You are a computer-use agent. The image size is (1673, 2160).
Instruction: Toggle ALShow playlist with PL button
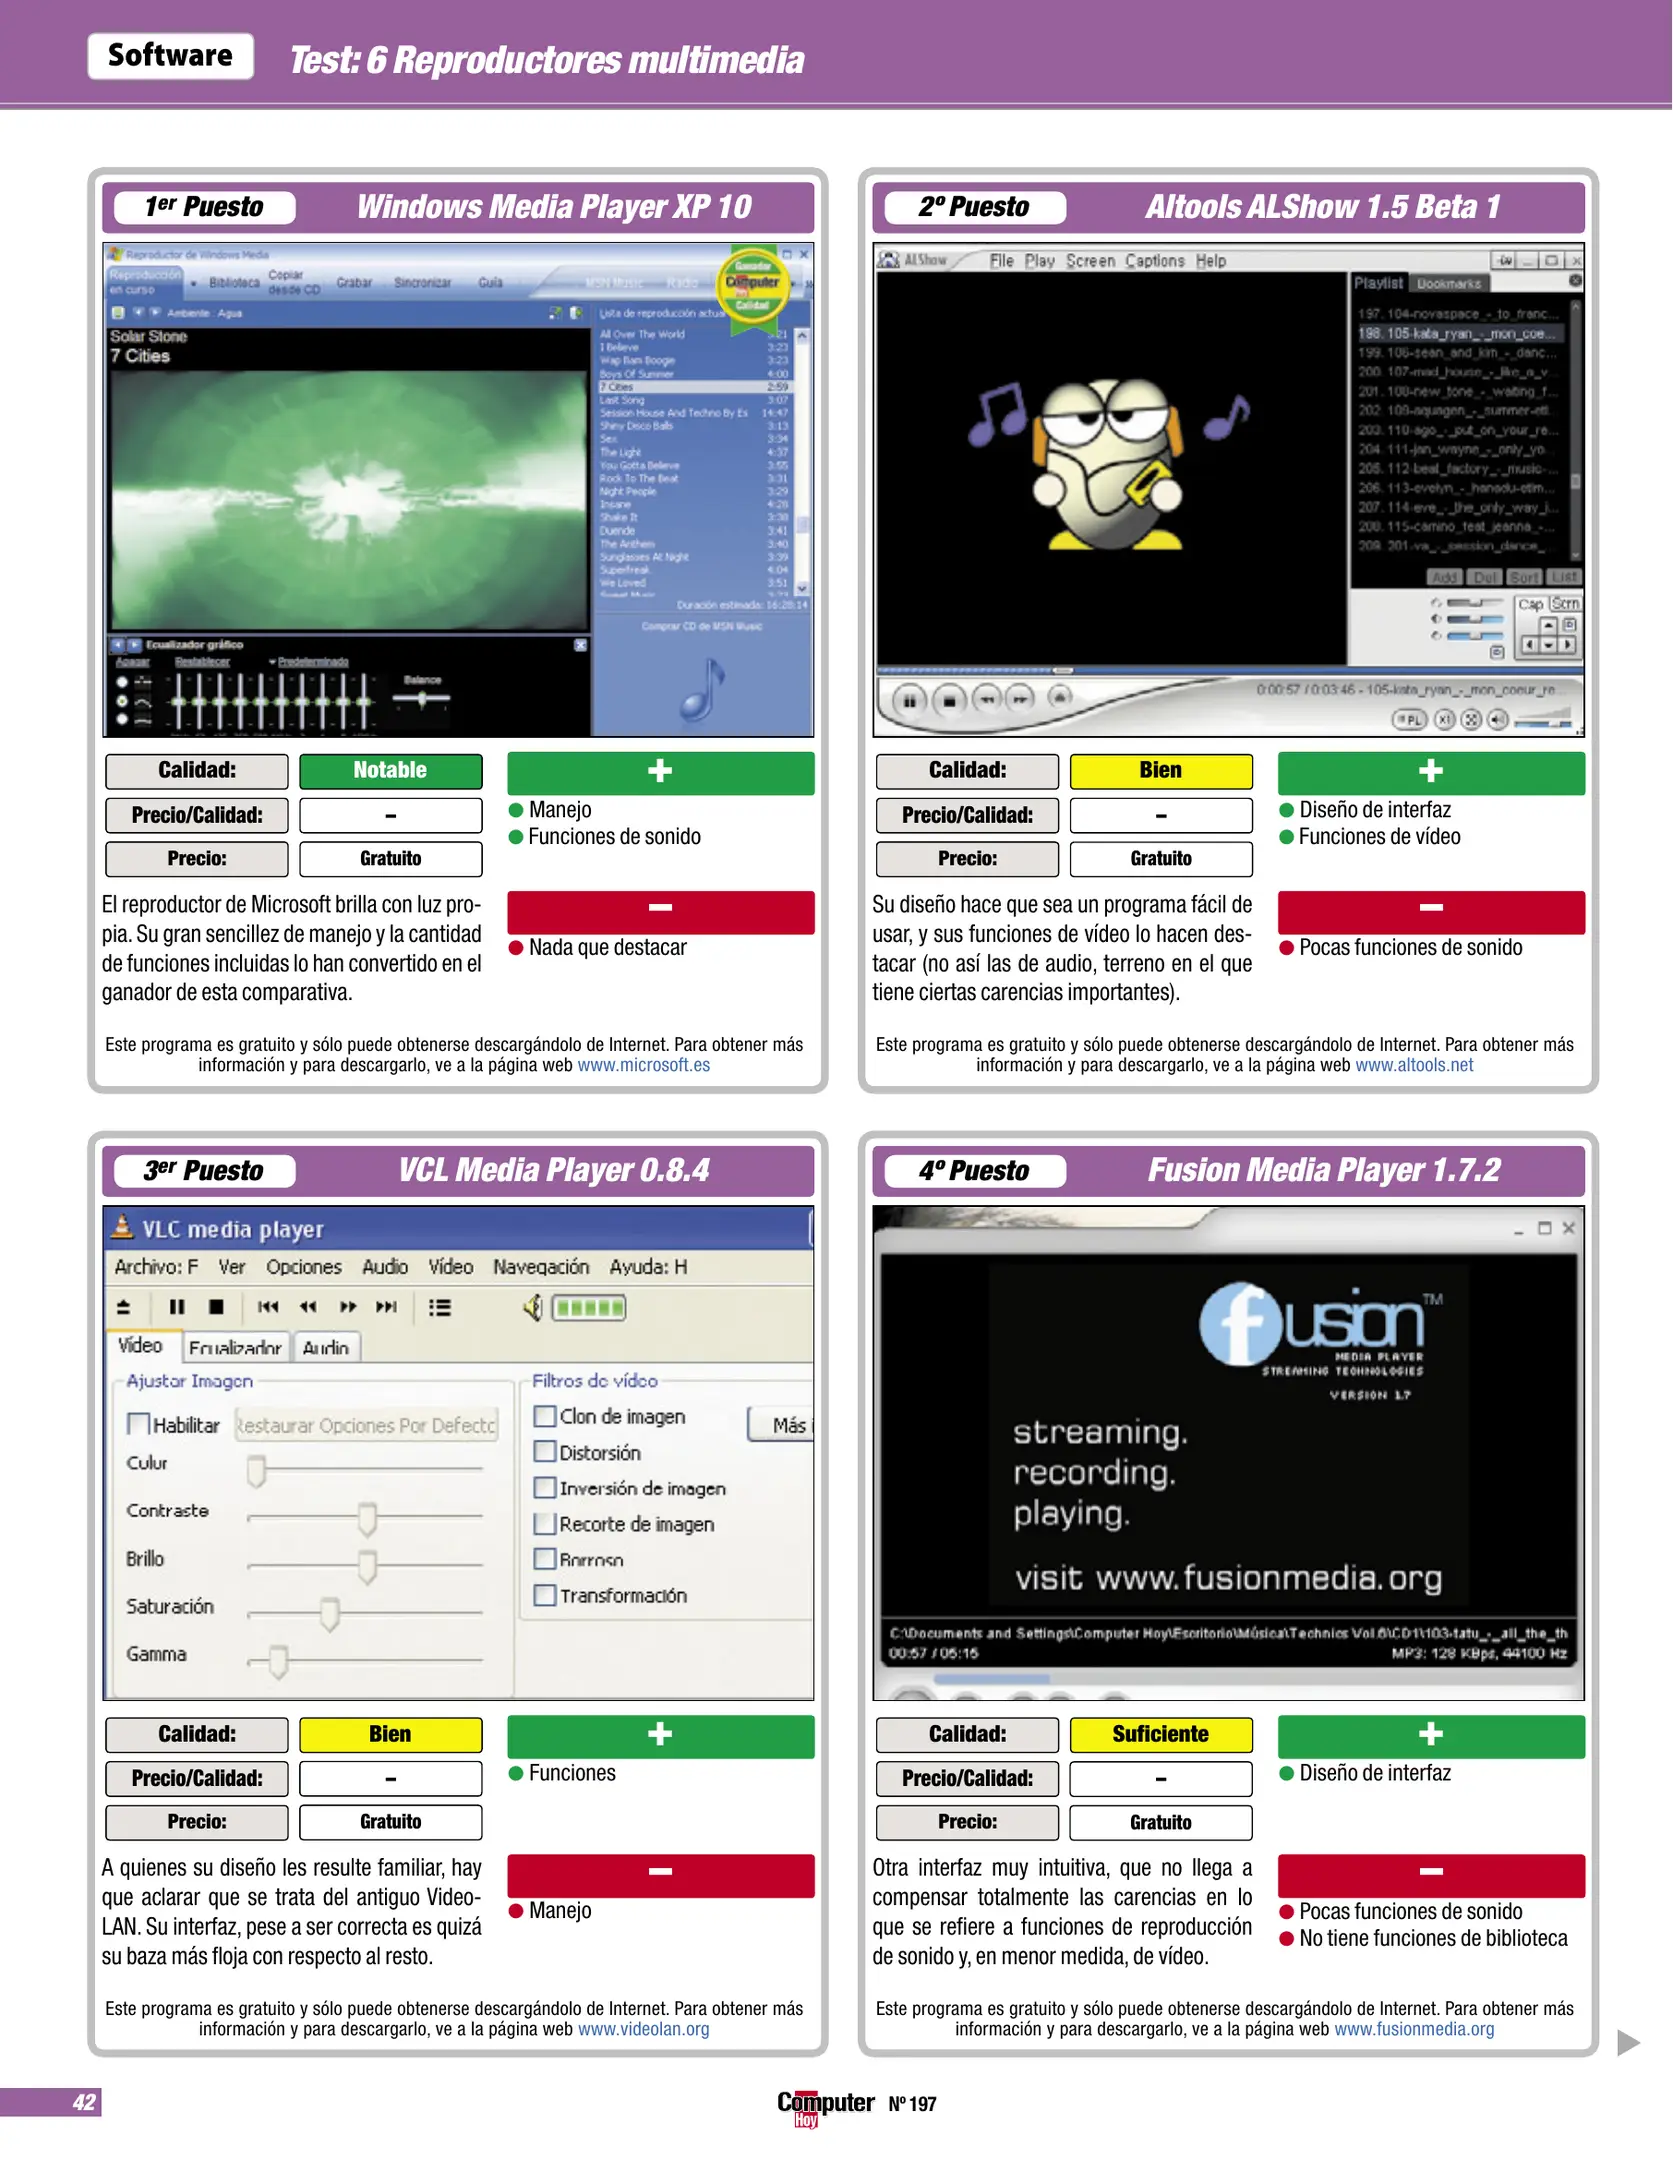pyautogui.click(x=1409, y=720)
